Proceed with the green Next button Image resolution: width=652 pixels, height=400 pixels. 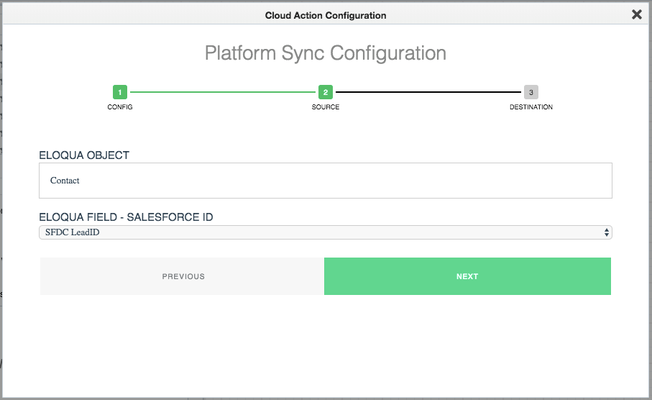467,277
